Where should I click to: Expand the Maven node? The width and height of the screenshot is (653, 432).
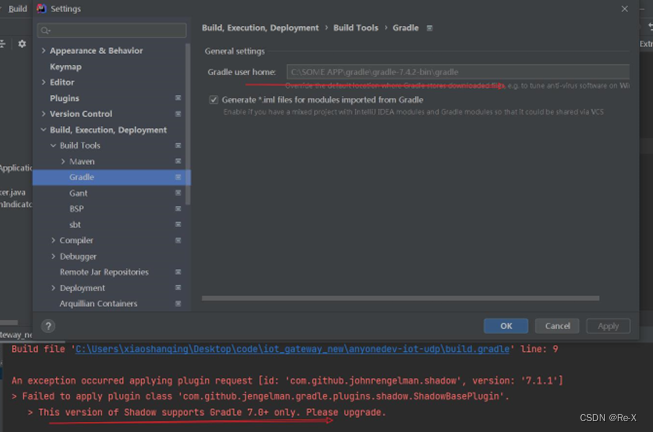[63, 161]
